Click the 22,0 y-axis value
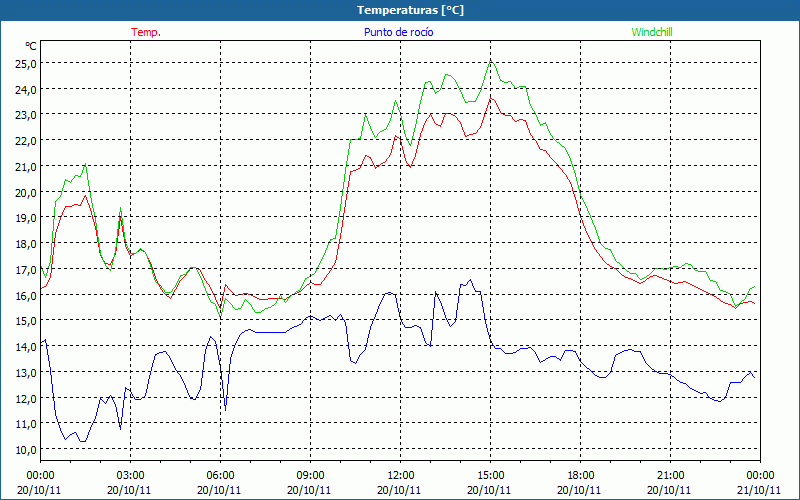This screenshot has height=500, width=800. [26, 141]
